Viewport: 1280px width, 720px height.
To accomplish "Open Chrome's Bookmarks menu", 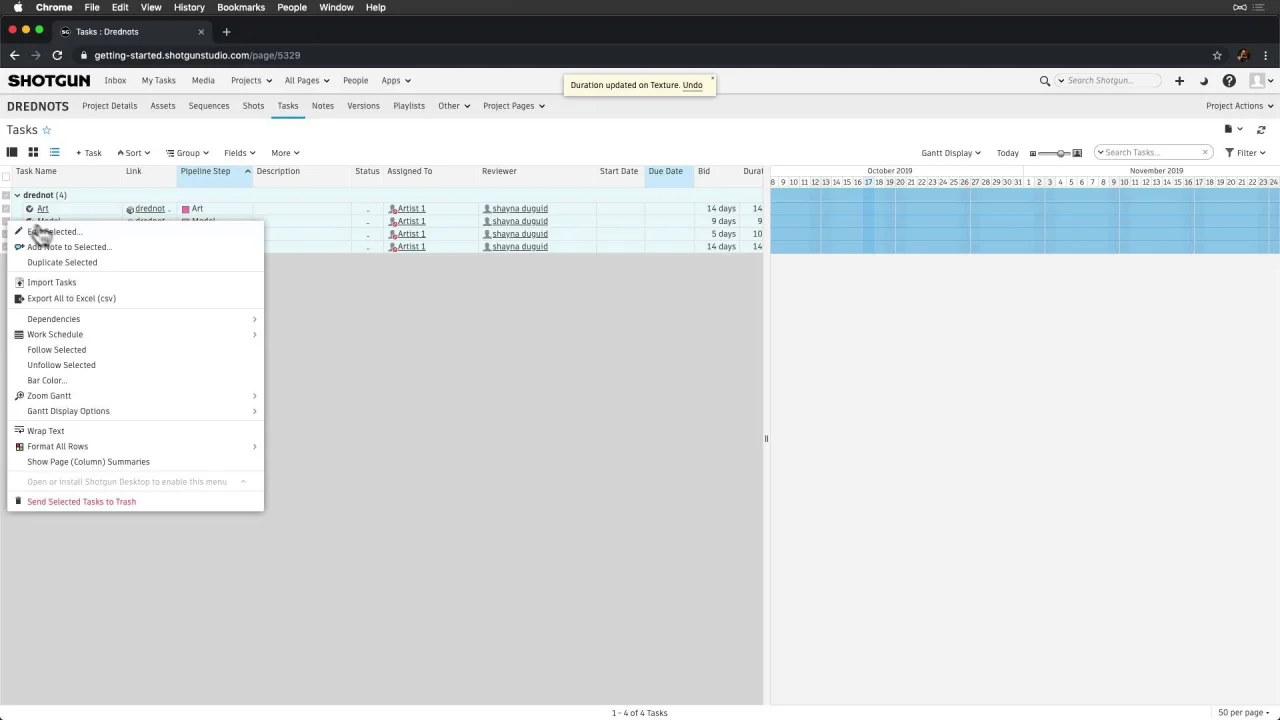I will [241, 7].
